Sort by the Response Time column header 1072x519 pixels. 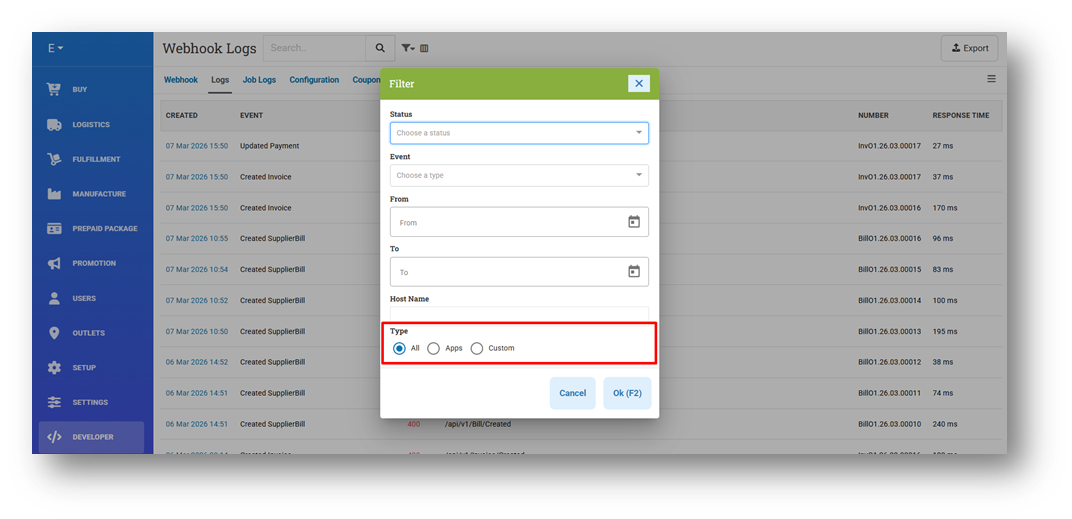tap(961, 116)
